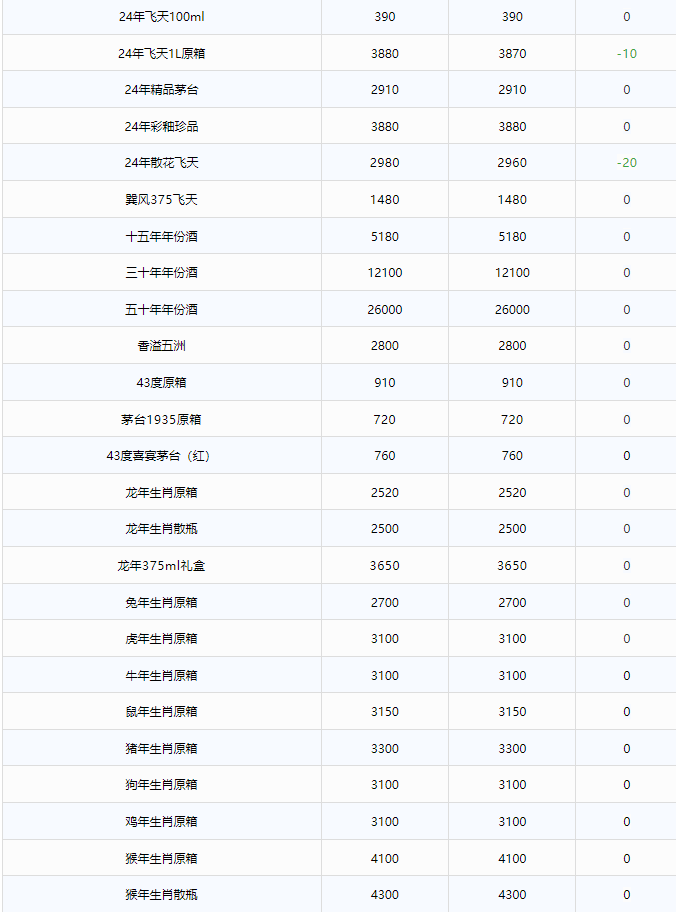Select the 24年飞天100ml product name
This screenshot has height=912, width=676.
pyautogui.click(x=161, y=17)
